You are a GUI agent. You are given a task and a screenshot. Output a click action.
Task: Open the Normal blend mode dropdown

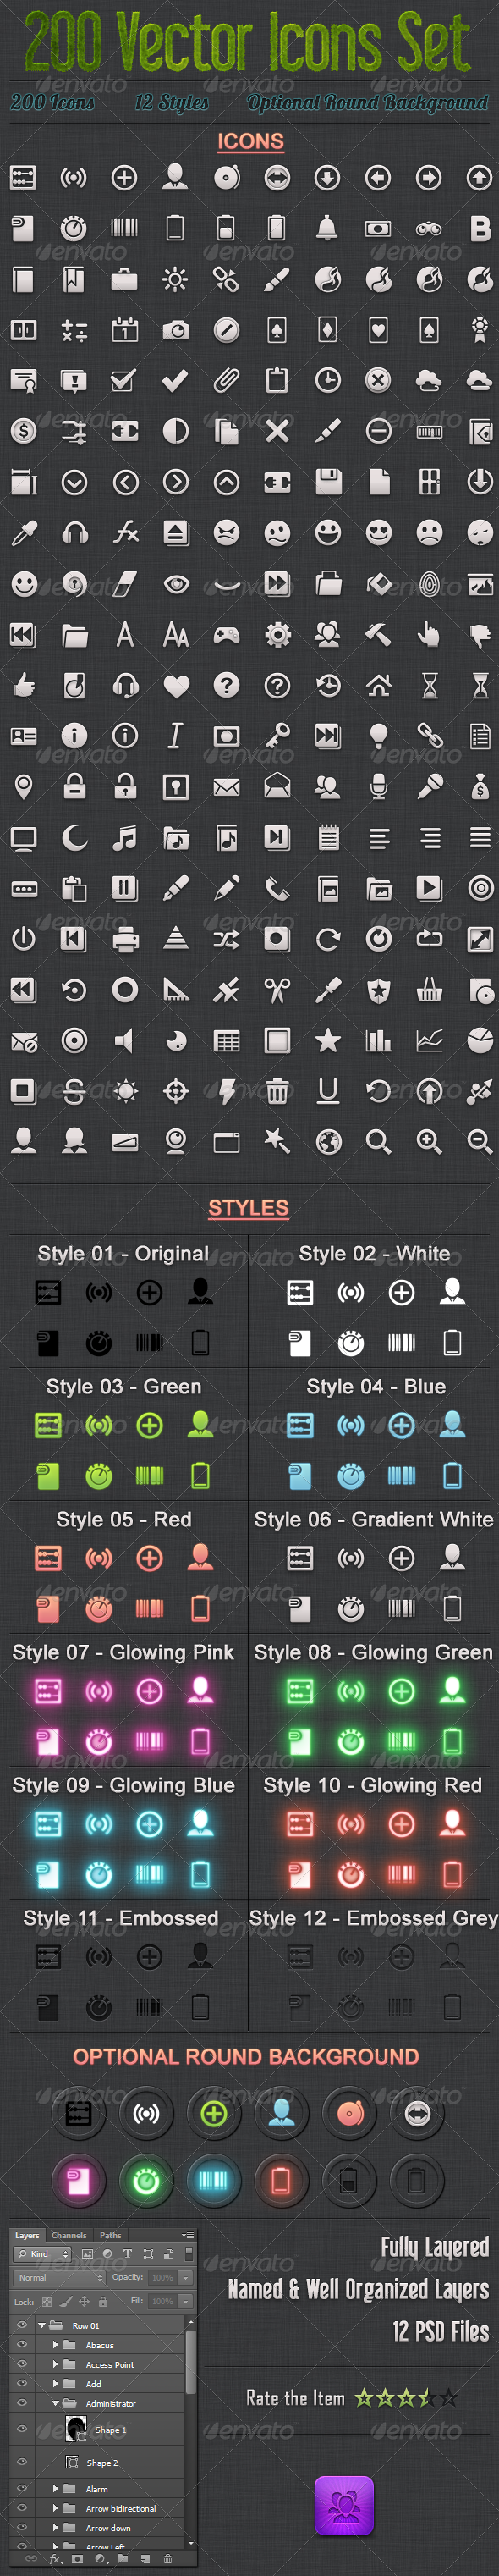tap(59, 2278)
